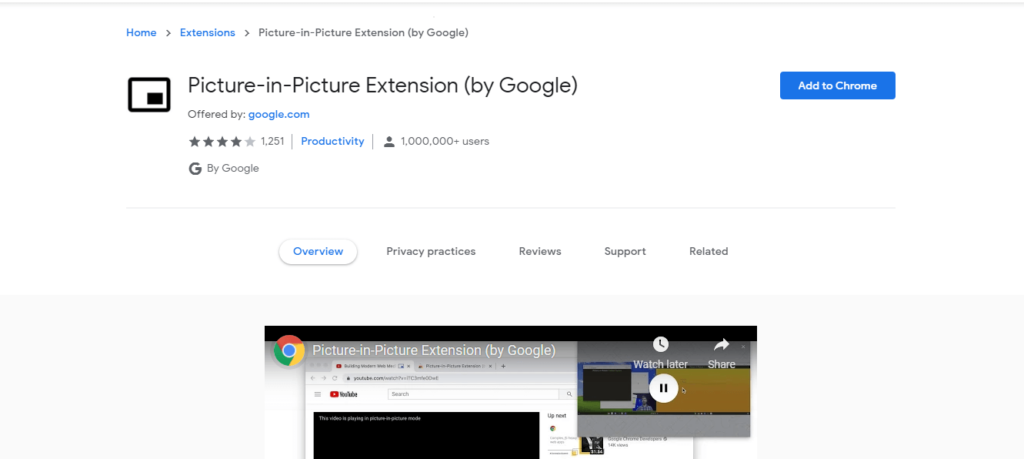
Task: Open the Support tab
Action: coord(625,251)
